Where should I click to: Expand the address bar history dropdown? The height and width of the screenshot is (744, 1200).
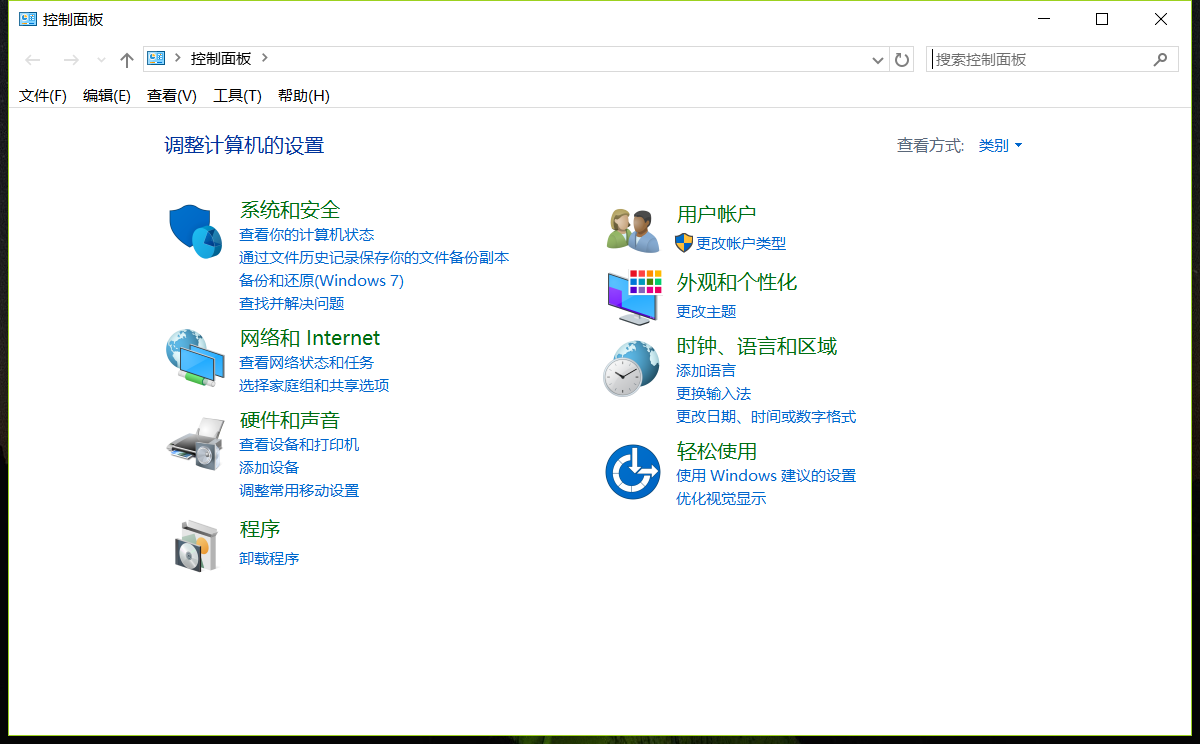878,60
